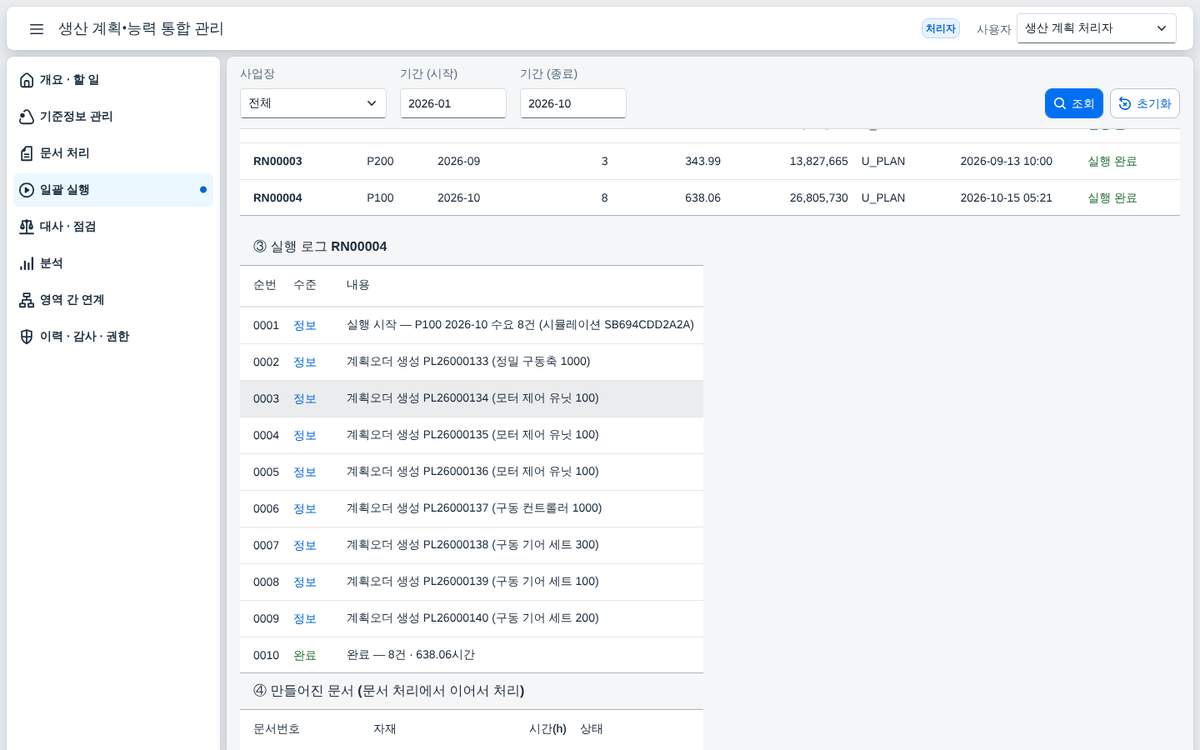Click the play icon beside 일괄 실행
Image resolution: width=1200 pixels, height=750 pixels.
(27, 190)
